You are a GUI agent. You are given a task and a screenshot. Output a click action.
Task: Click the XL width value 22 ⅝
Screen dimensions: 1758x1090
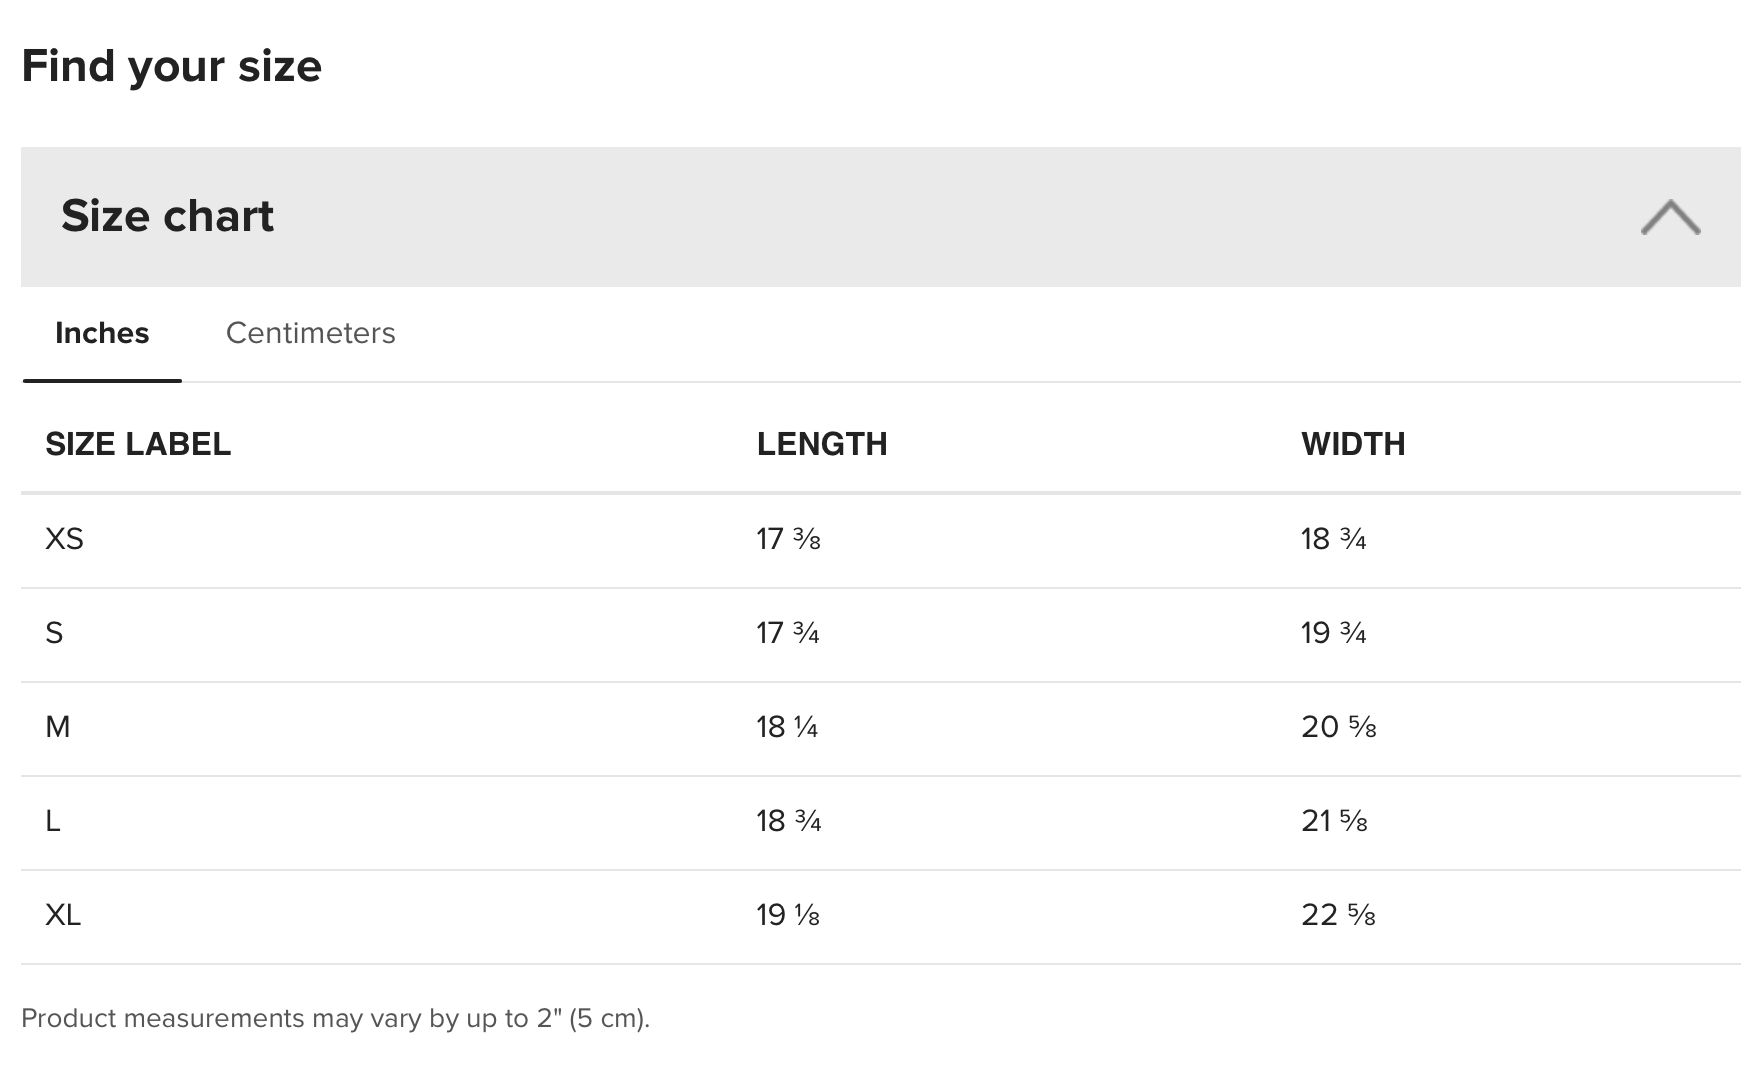pyautogui.click(x=1338, y=915)
